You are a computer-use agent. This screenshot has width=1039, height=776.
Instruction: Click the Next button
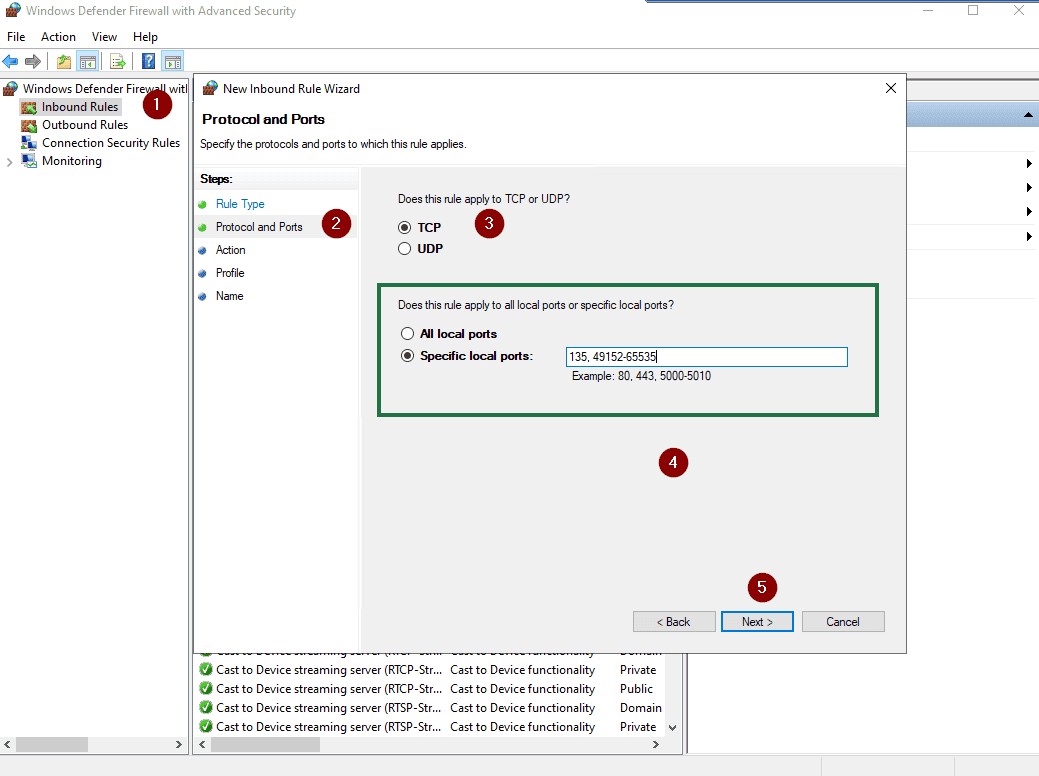757,622
